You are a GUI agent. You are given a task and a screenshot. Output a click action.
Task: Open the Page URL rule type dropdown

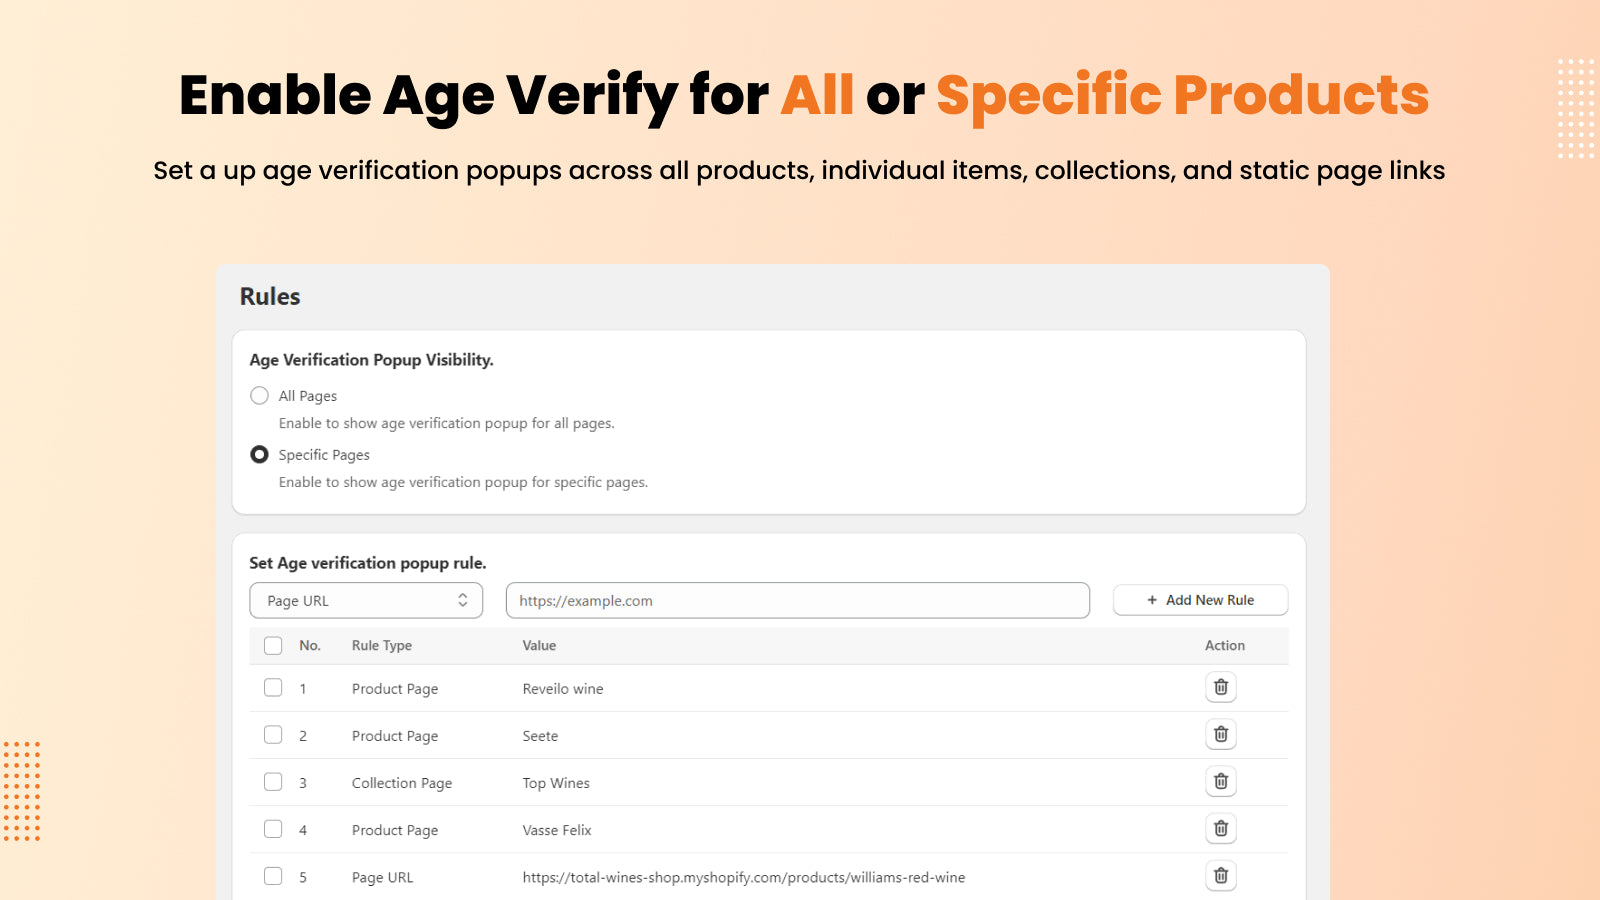(365, 600)
